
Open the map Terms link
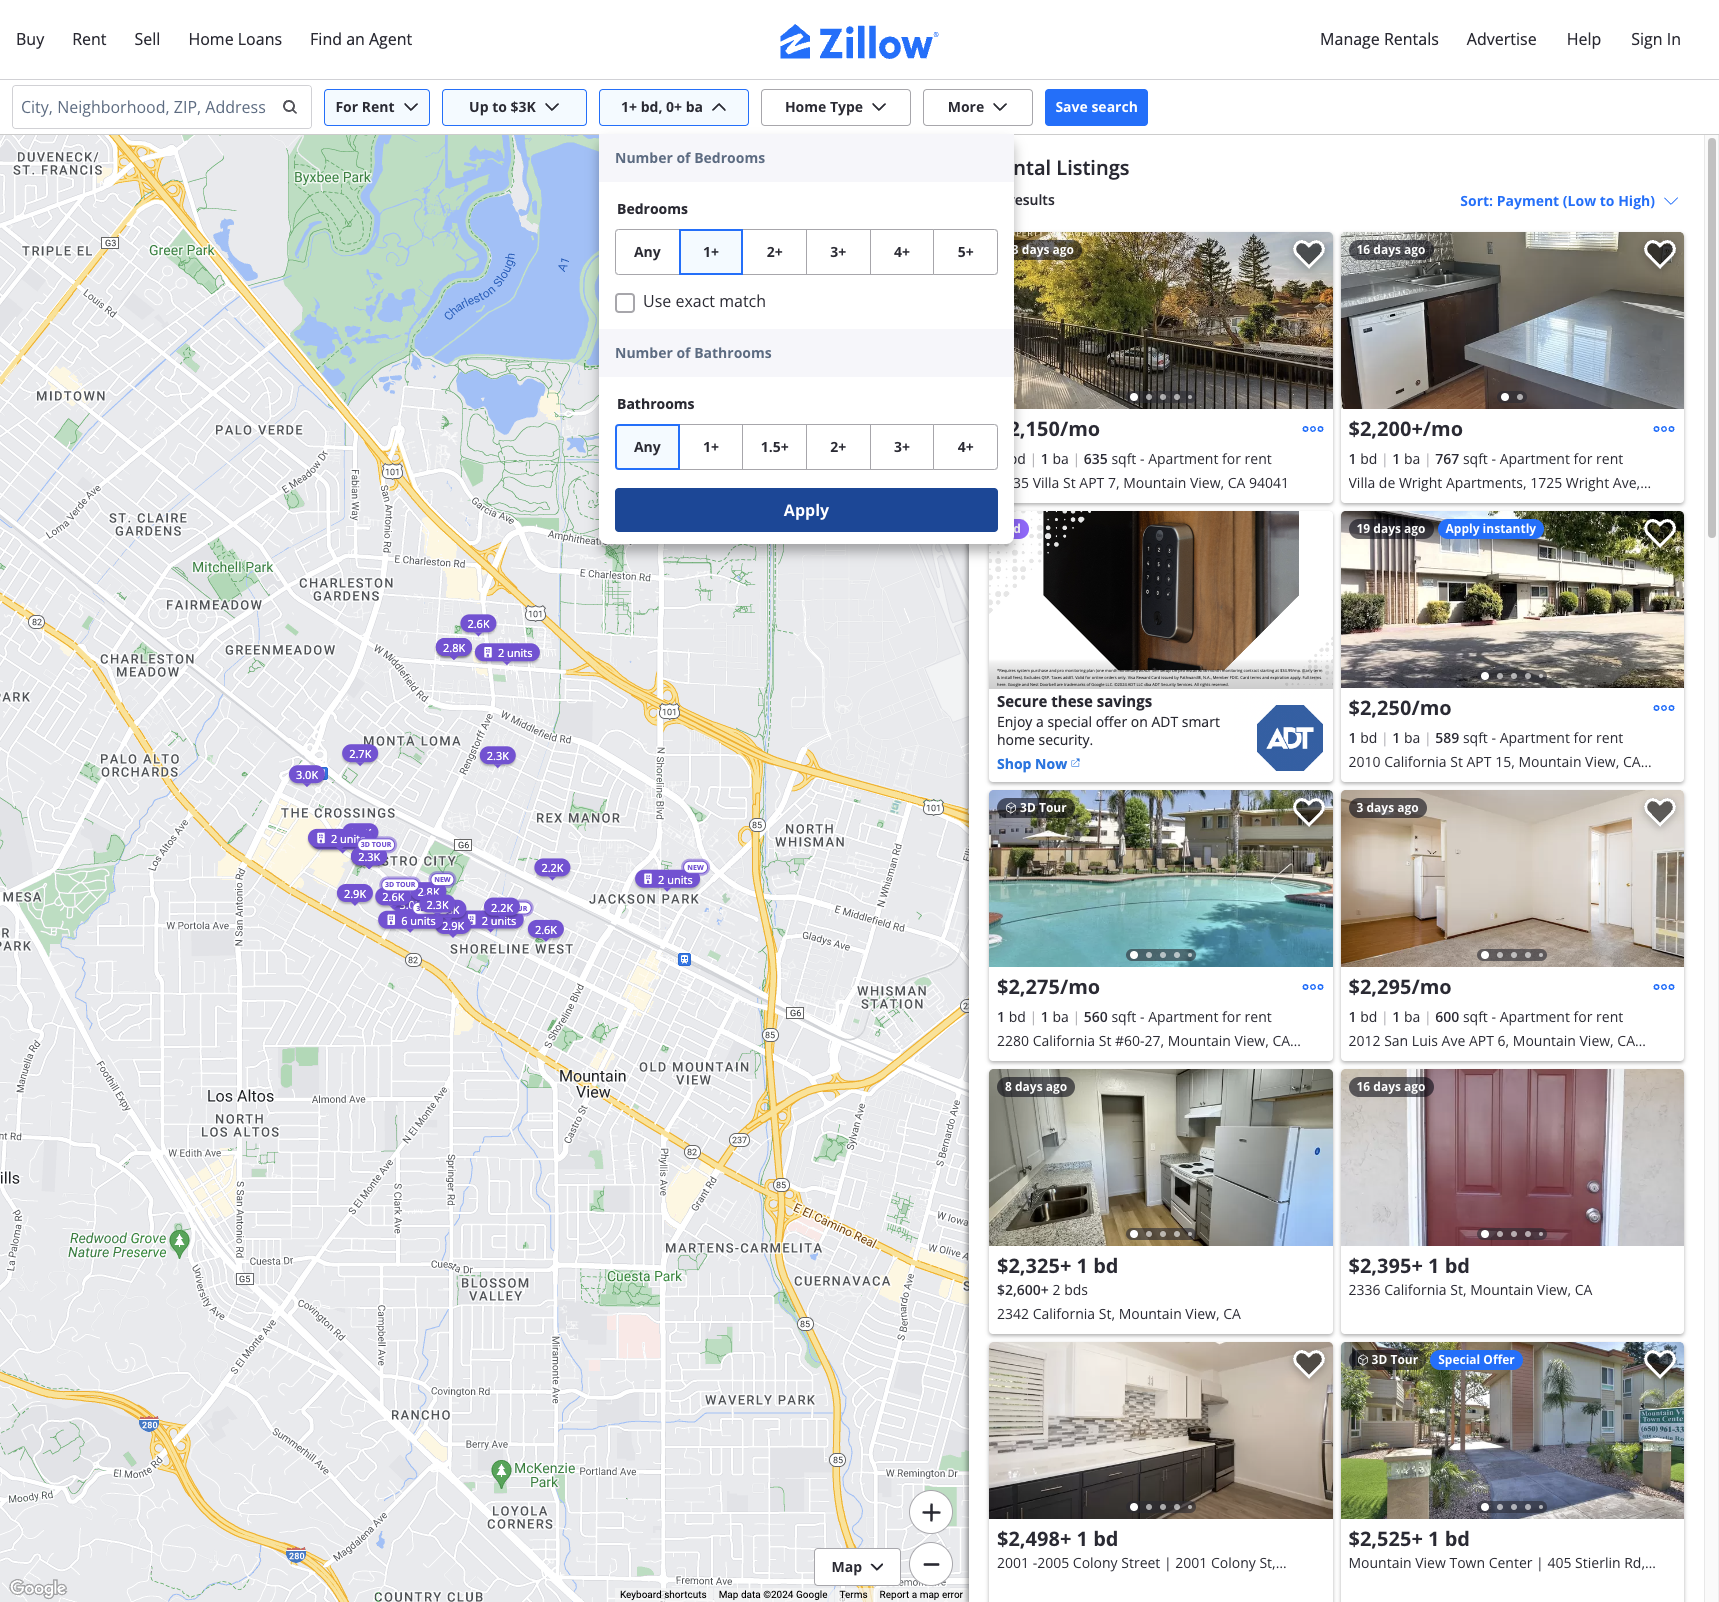click(x=853, y=1595)
